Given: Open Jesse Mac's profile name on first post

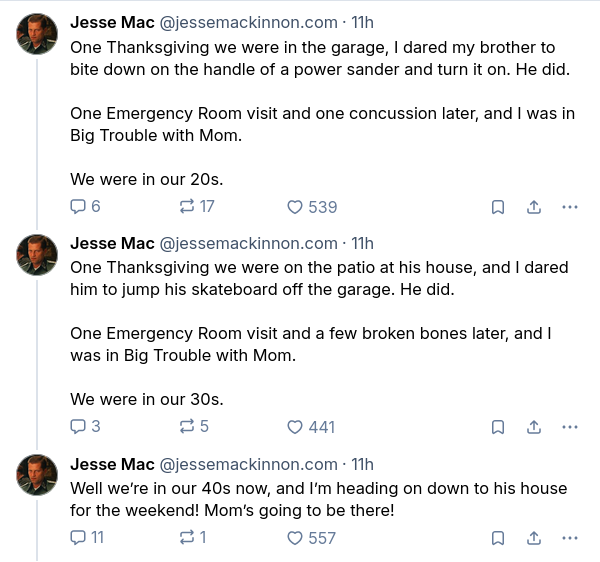Looking at the screenshot, I should click(x=112, y=22).
